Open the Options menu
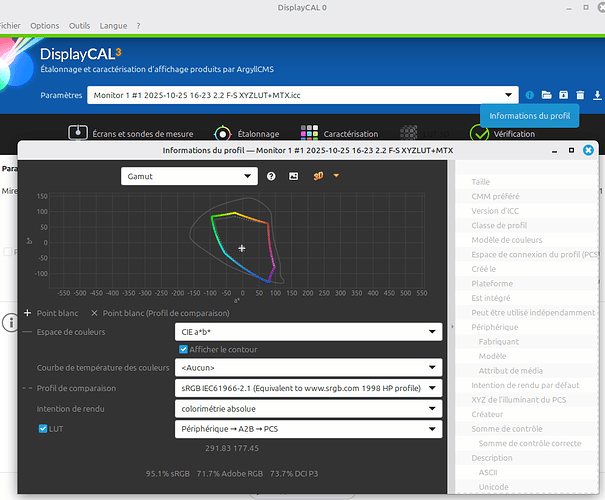This screenshot has width=605, height=500. (x=44, y=25)
